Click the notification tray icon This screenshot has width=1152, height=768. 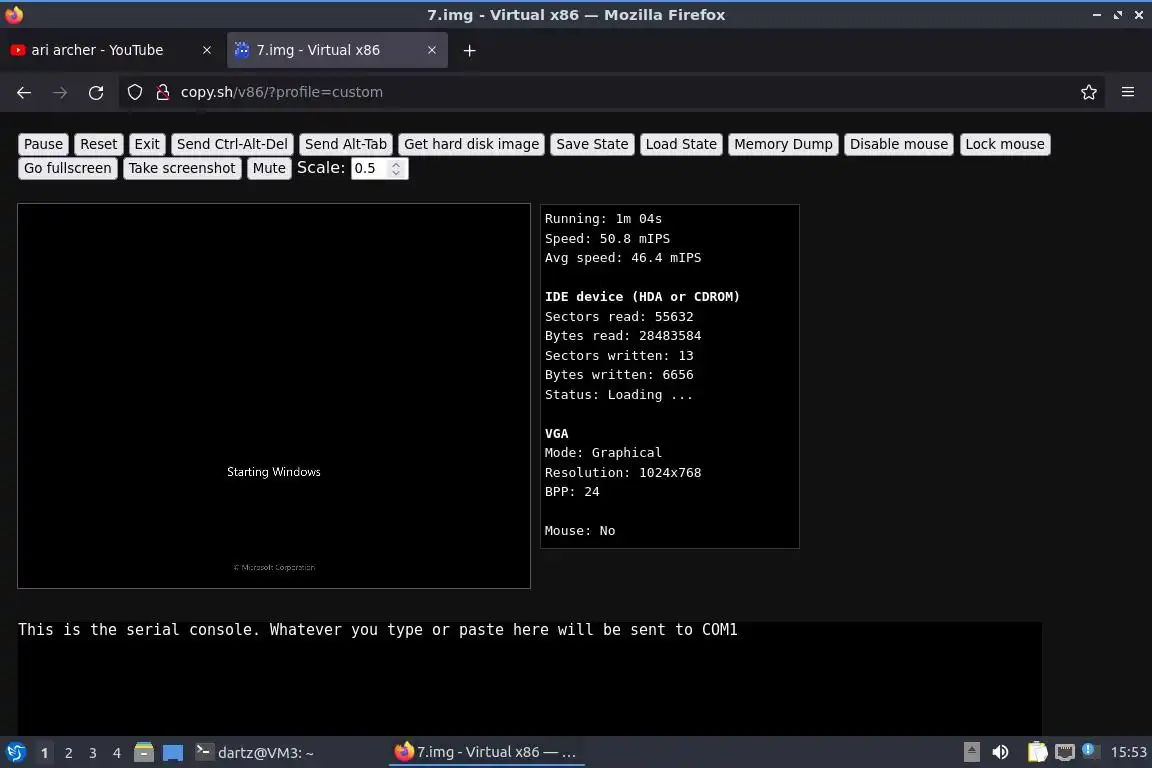point(1090,750)
